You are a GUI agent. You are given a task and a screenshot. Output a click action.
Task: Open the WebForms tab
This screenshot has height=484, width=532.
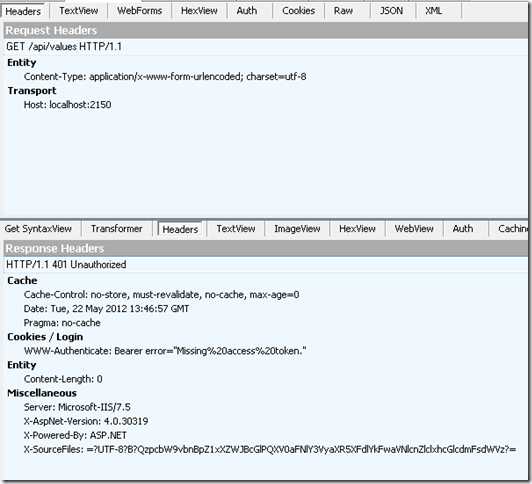(139, 11)
